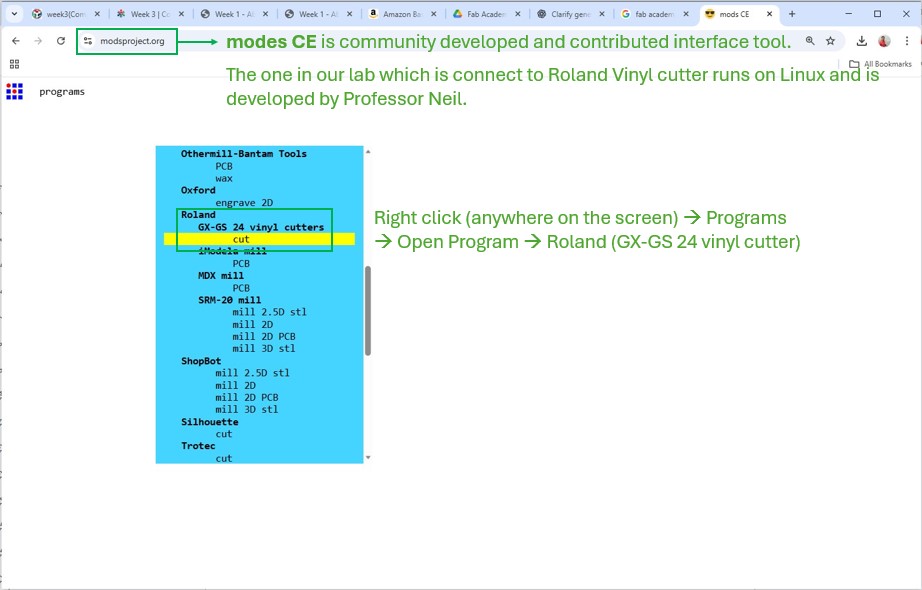Select mill 2D under ShopBot
This screenshot has width=922, height=590.
235,385
